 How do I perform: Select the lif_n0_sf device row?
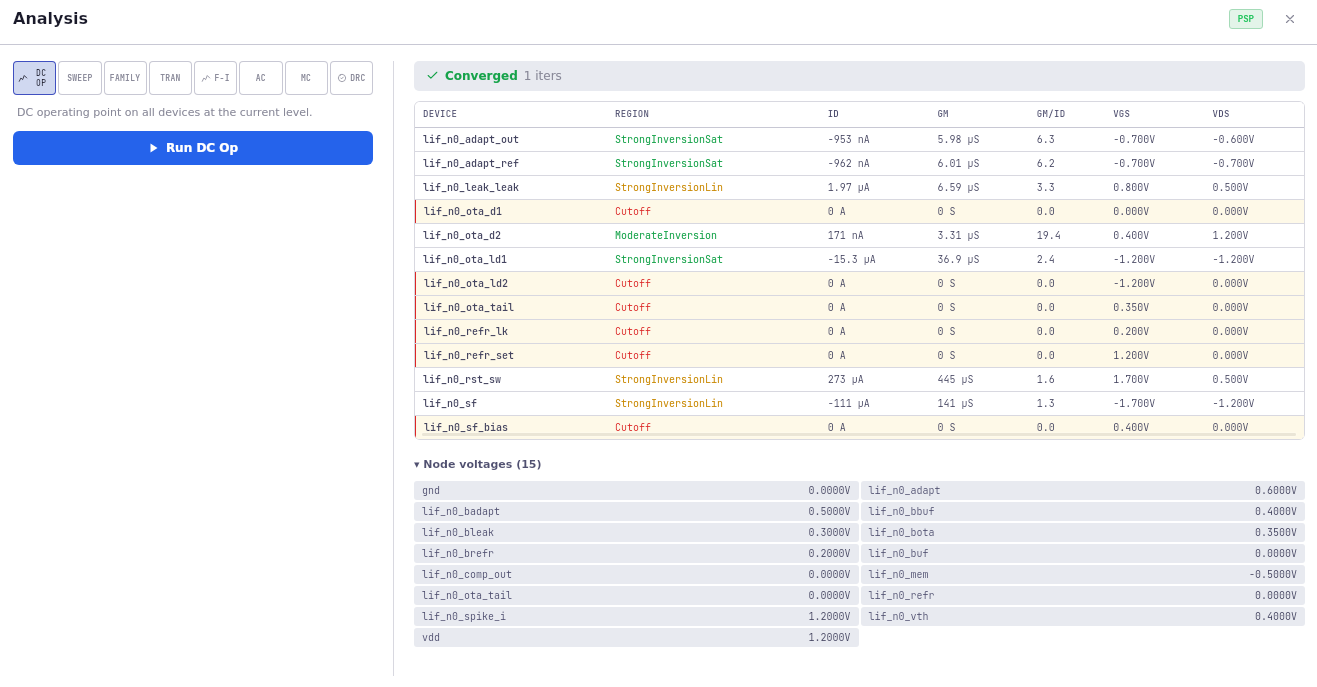pyautogui.click(x=859, y=404)
